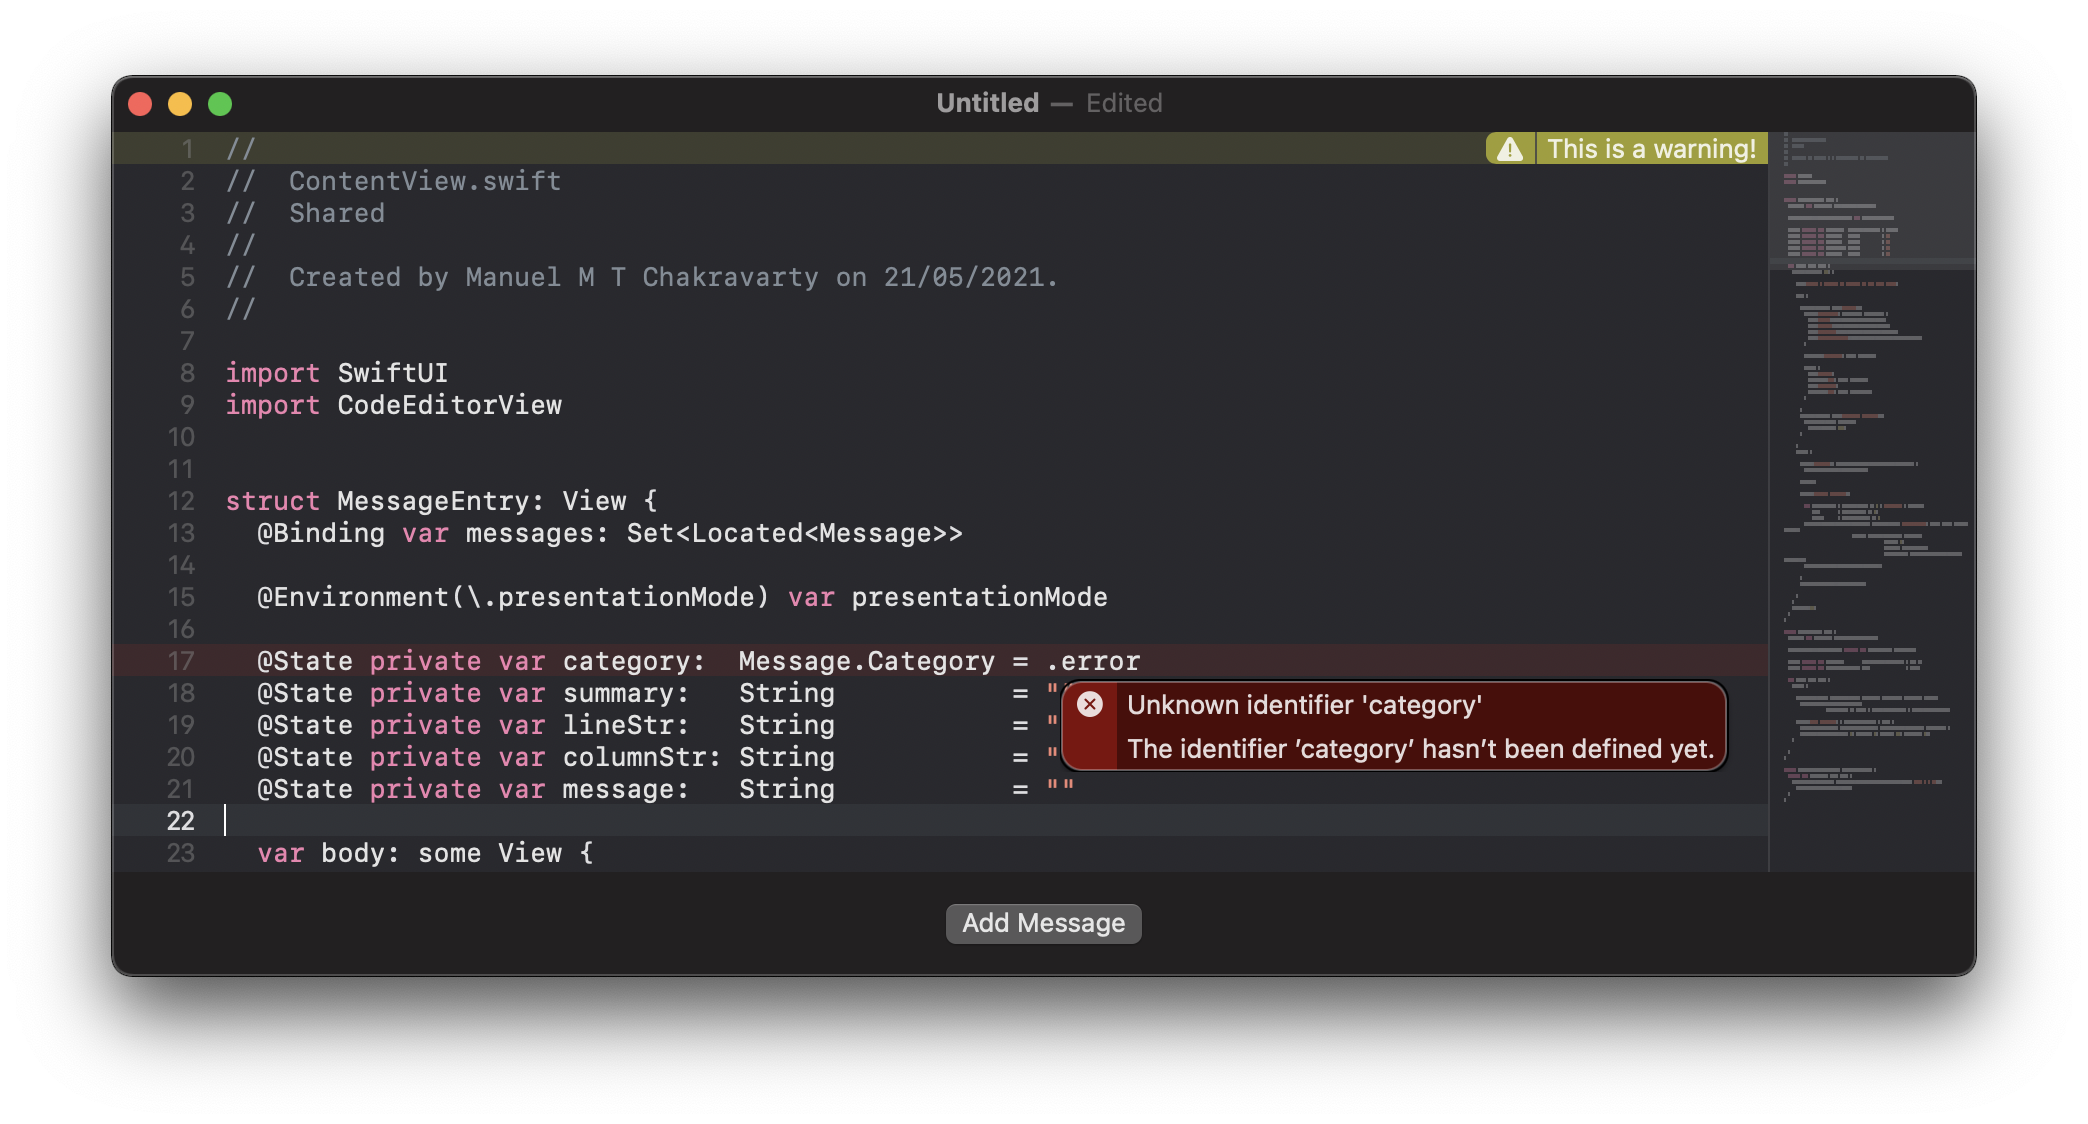Click the yellow warning triangle icon
Image resolution: width=2088 pixels, height=1124 pixels.
pos(1510,149)
